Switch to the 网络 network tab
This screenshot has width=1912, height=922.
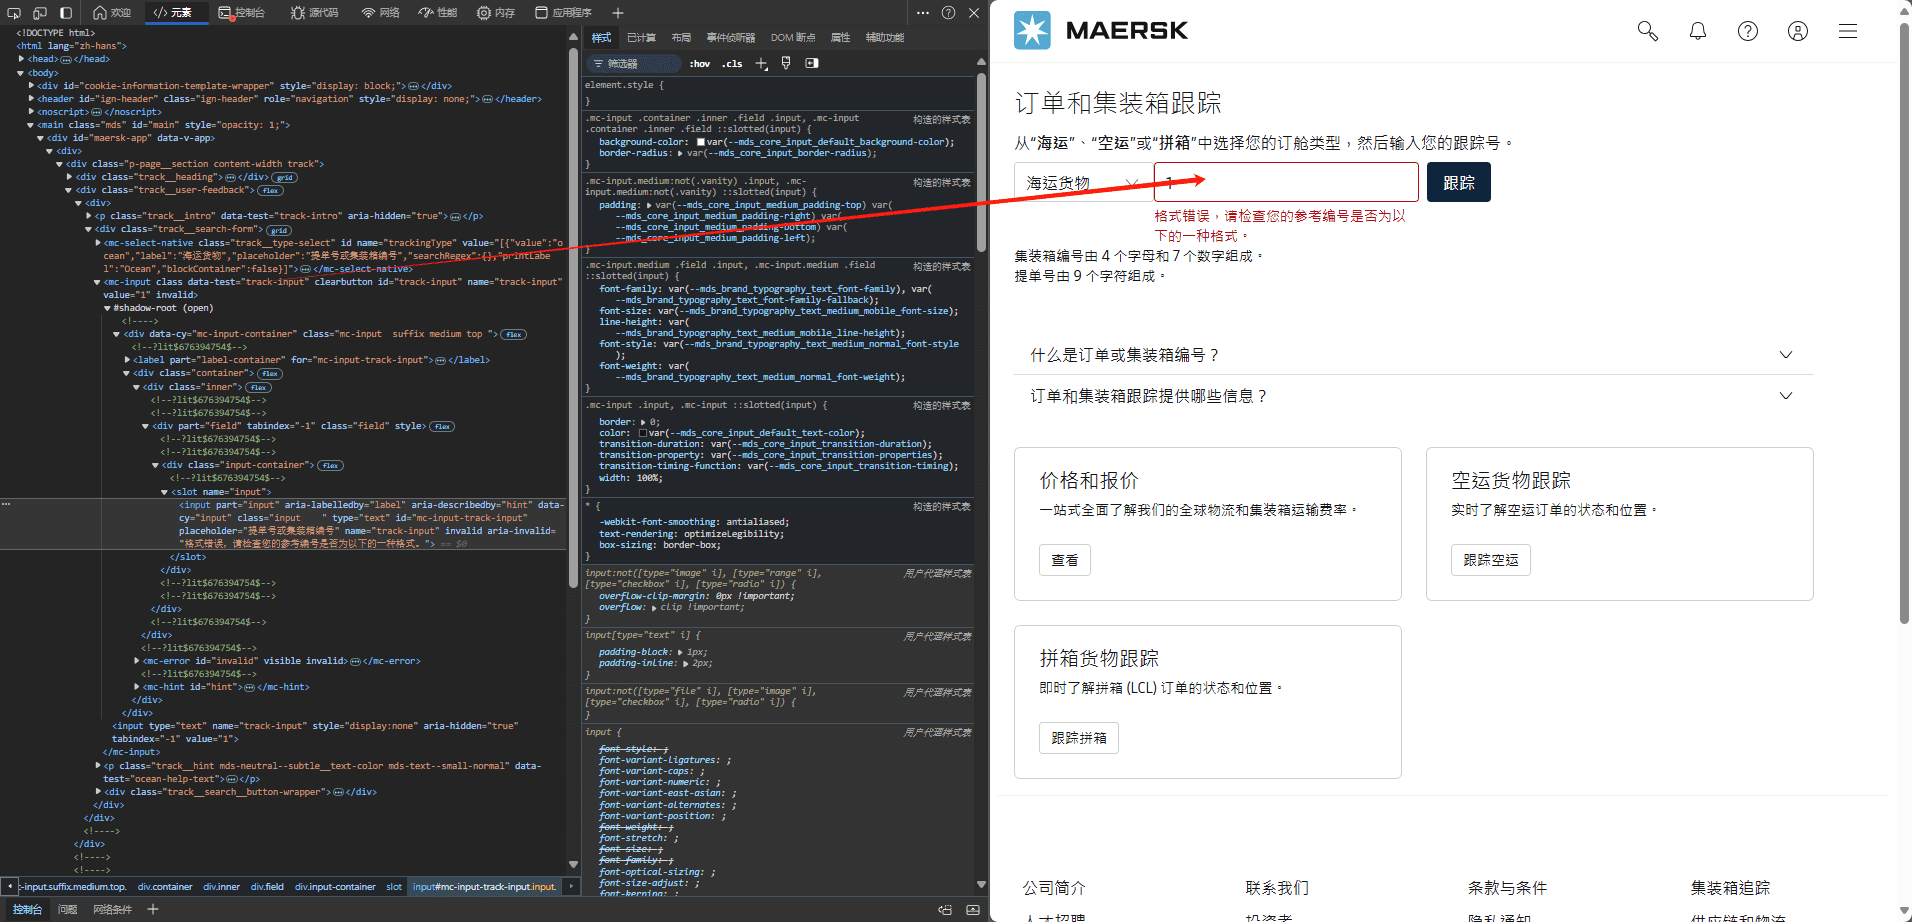[381, 13]
